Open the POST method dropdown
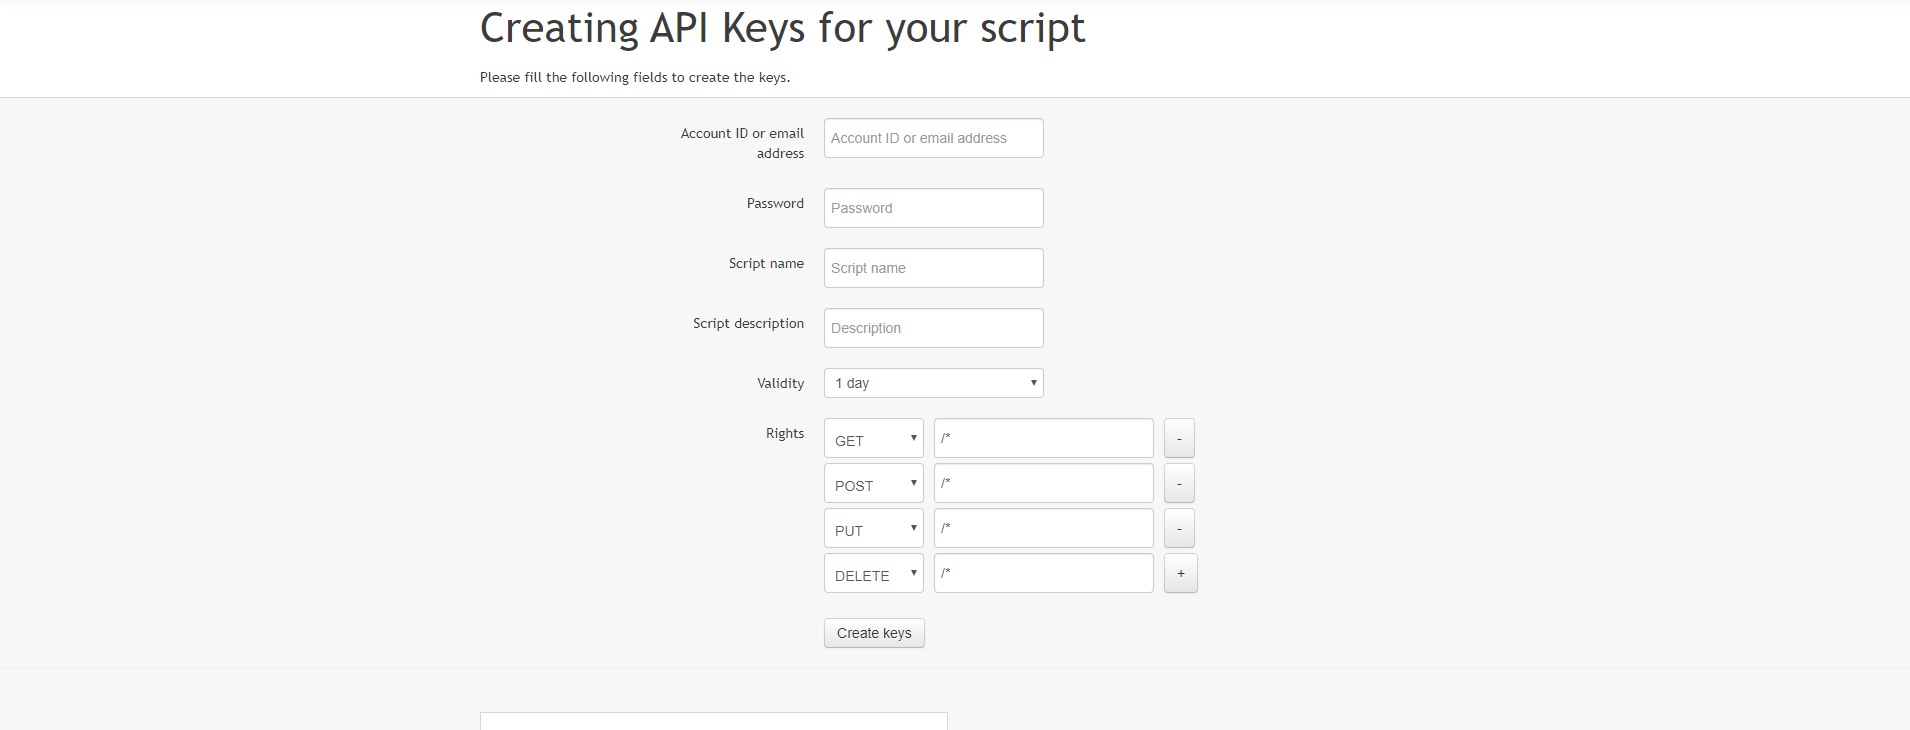This screenshot has height=730, width=1910. pyautogui.click(x=873, y=484)
